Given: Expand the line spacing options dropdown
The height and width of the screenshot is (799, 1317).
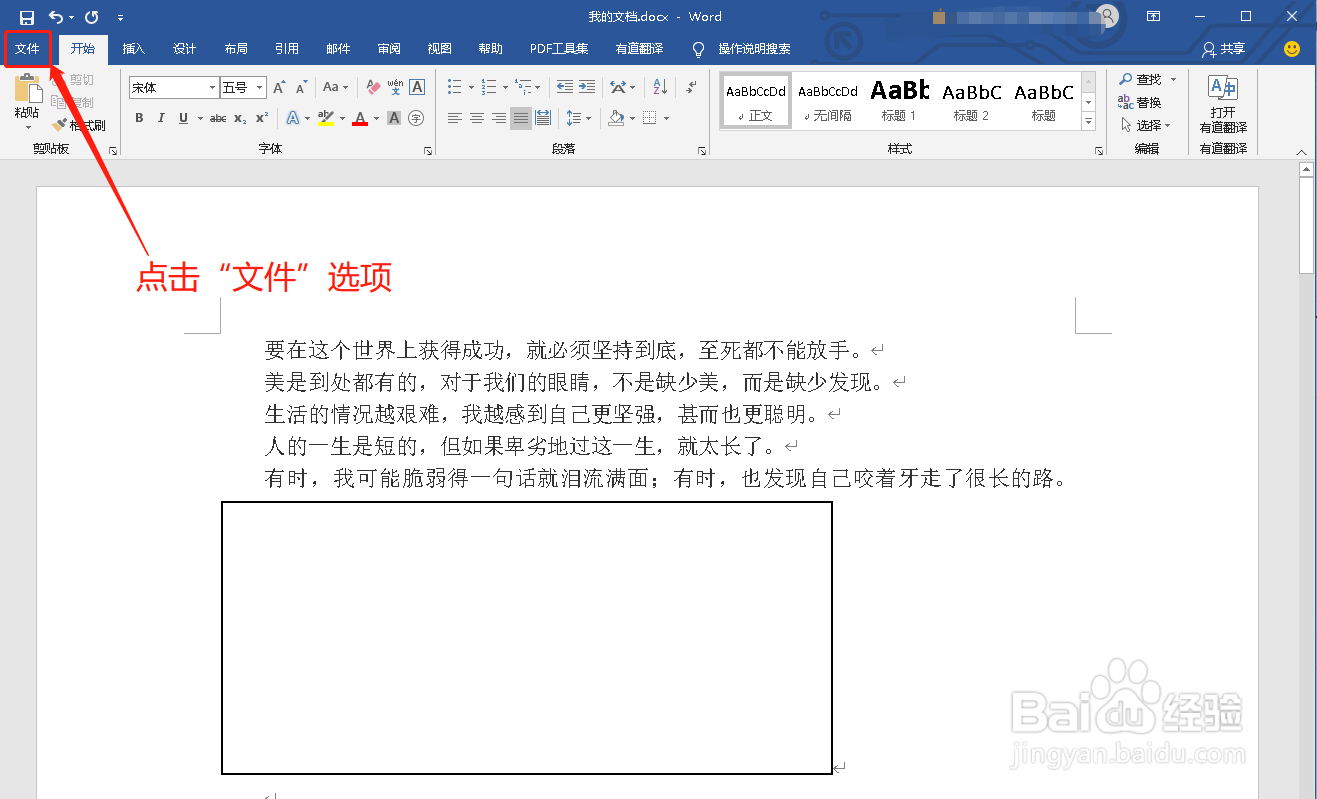Looking at the screenshot, I should (589, 118).
